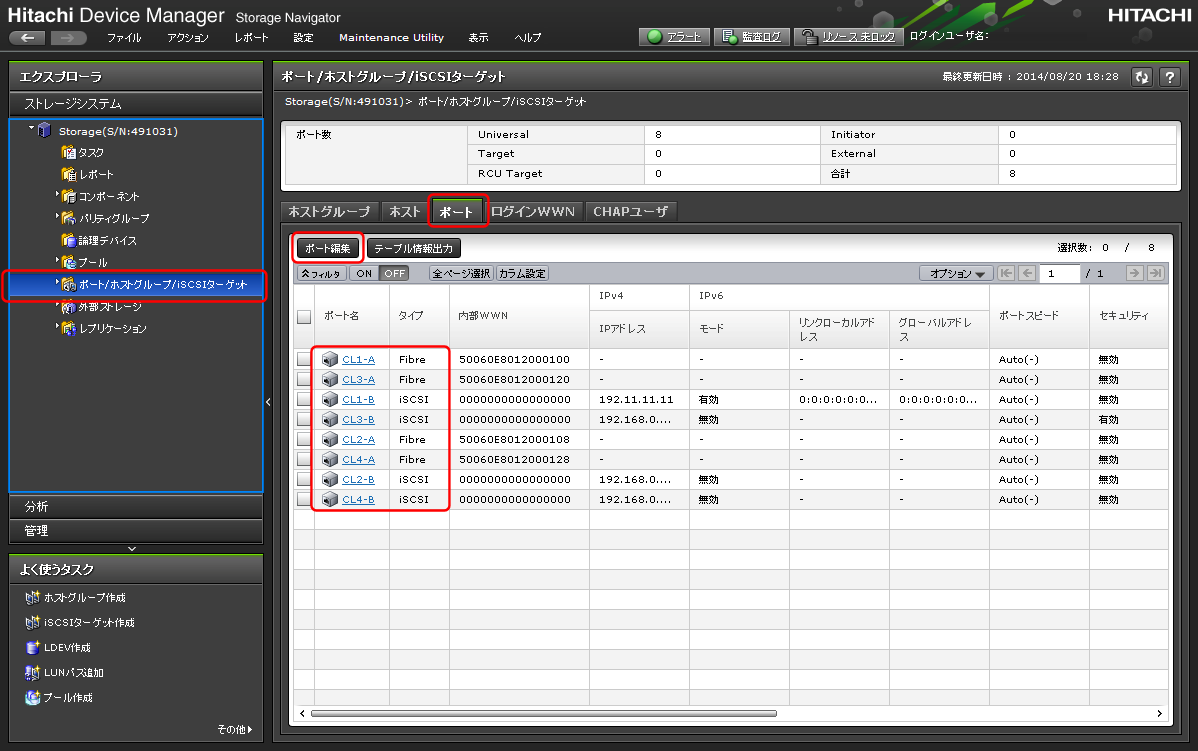Click the back navigation arrow button
This screenshot has height=751, width=1198.
click(27, 37)
